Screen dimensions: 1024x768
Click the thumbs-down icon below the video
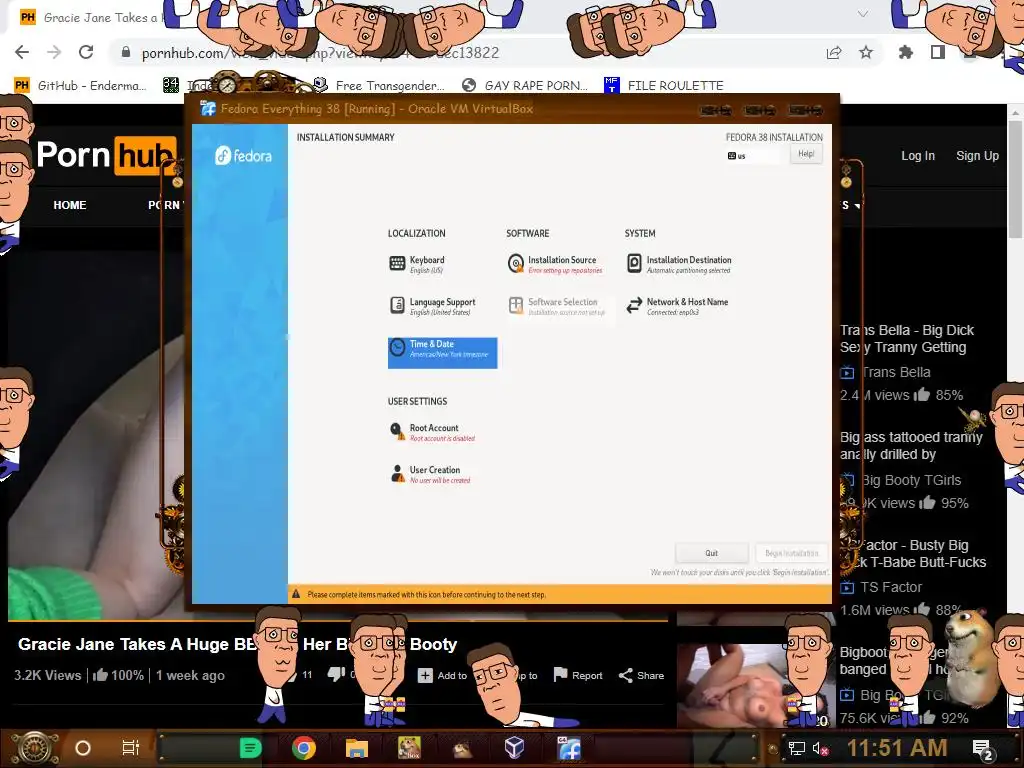[336, 674]
